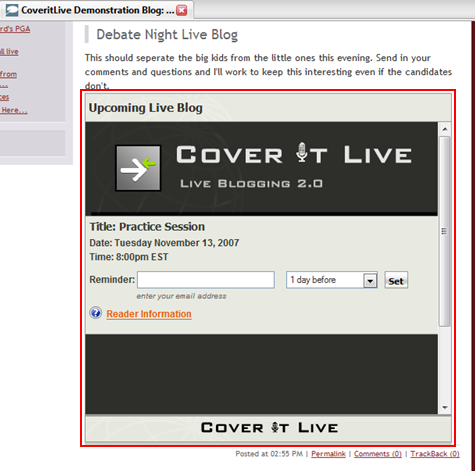The height and width of the screenshot is (471, 475).
Task: Click the 'Title: Practice Session' text
Action: 147,227
